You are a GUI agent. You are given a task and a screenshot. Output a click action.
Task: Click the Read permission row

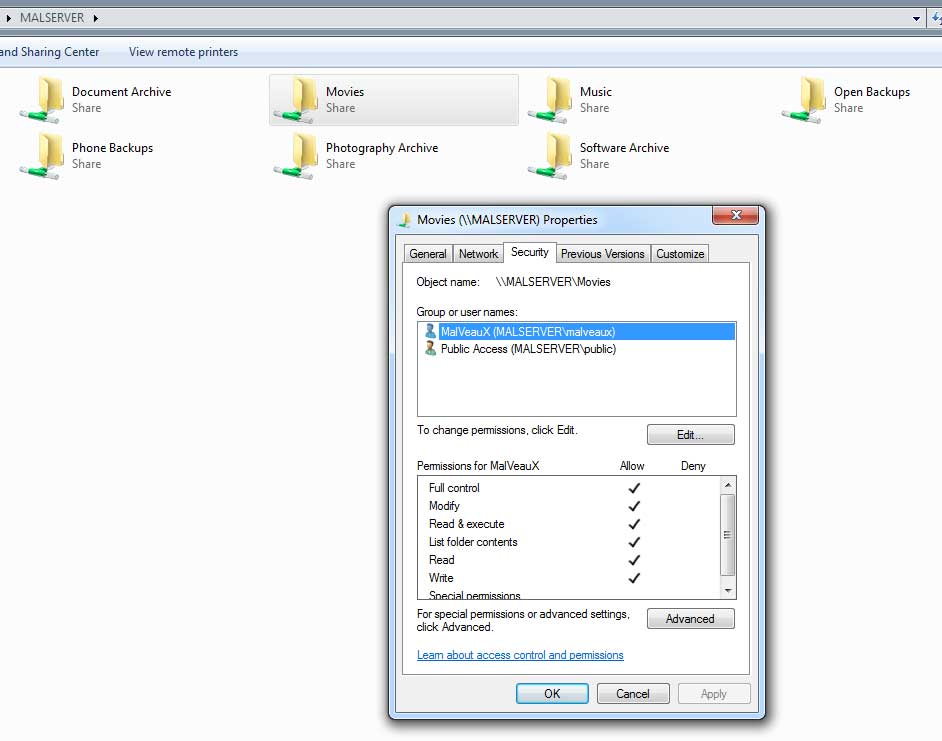(568, 560)
